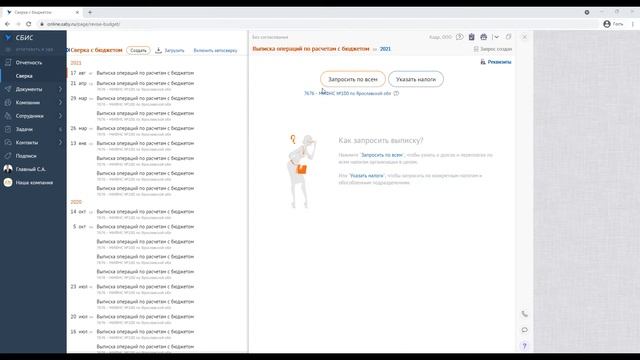Open a new browser tab with plus
The height and width of the screenshot is (360, 640).
click(x=90, y=12)
